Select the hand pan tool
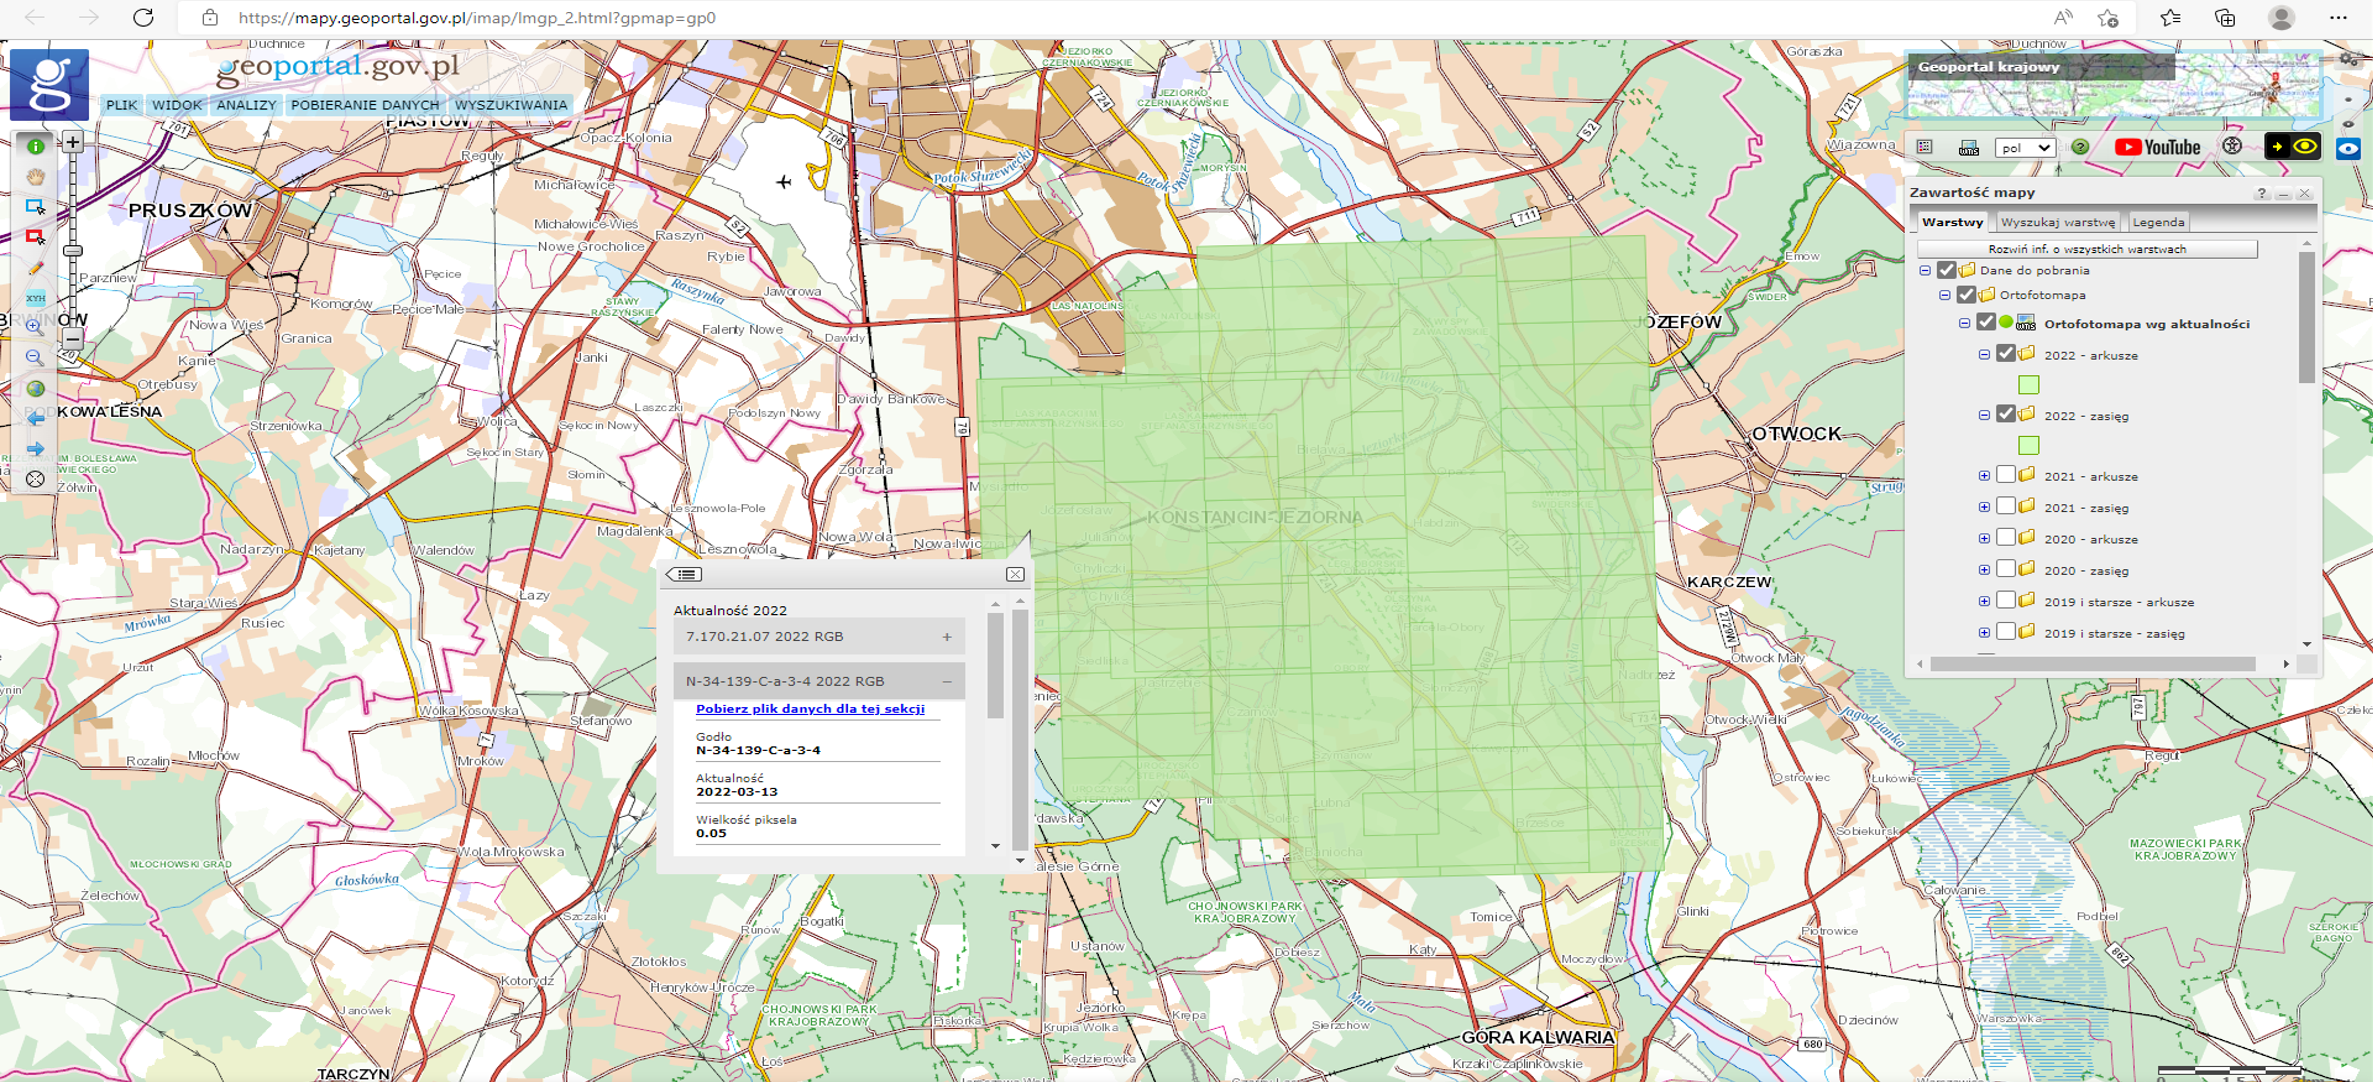 click(x=36, y=177)
